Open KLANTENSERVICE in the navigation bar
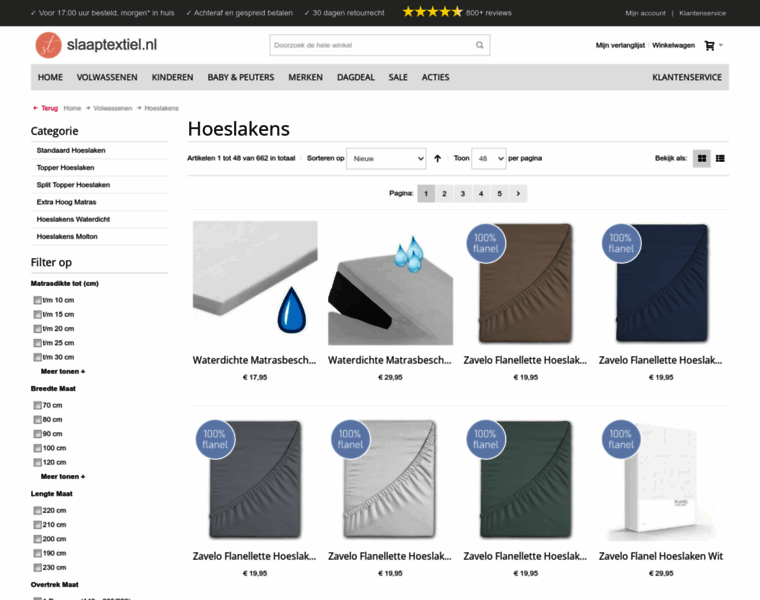Image resolution: width=760 pixels, height=600 pixels. pyautogui.click(x=687, y=77)
